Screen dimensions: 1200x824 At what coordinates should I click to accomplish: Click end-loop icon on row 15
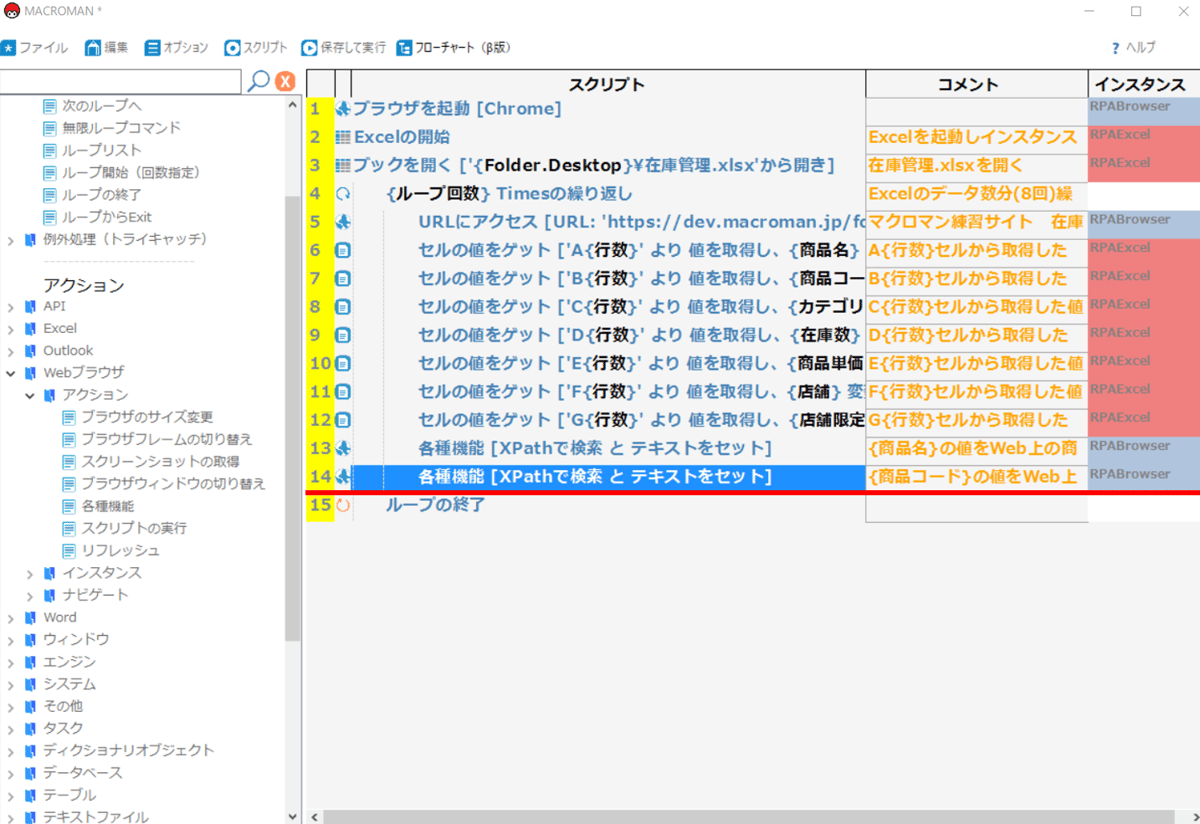tap(343, 505)
